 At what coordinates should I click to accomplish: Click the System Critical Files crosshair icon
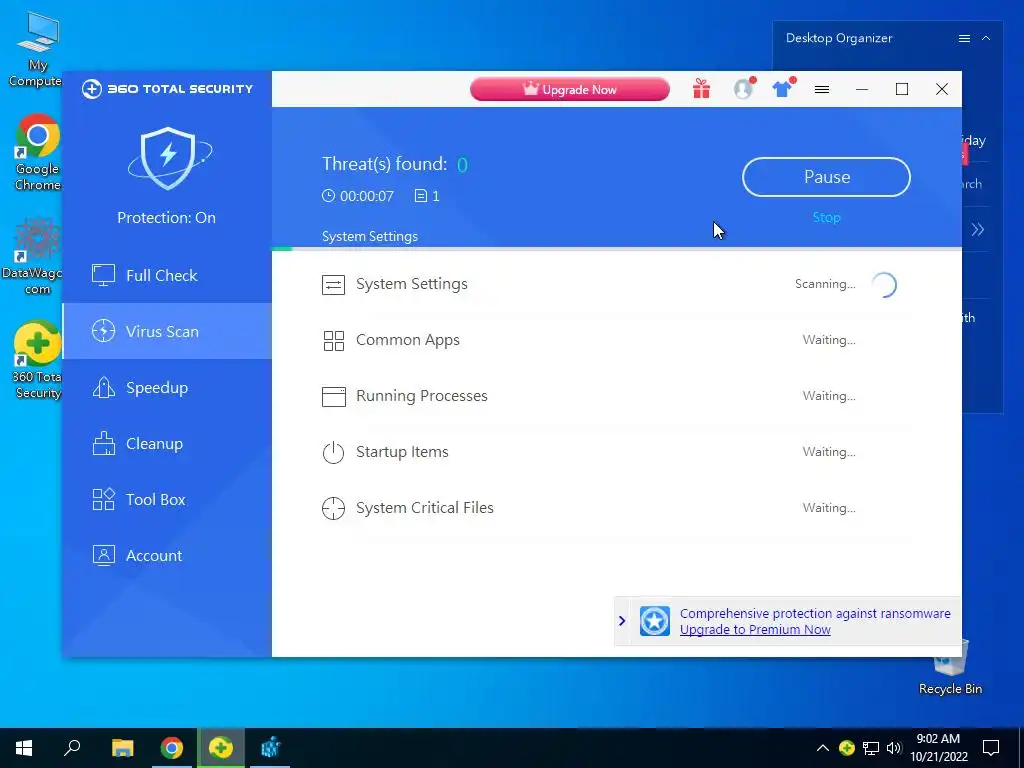333,508
